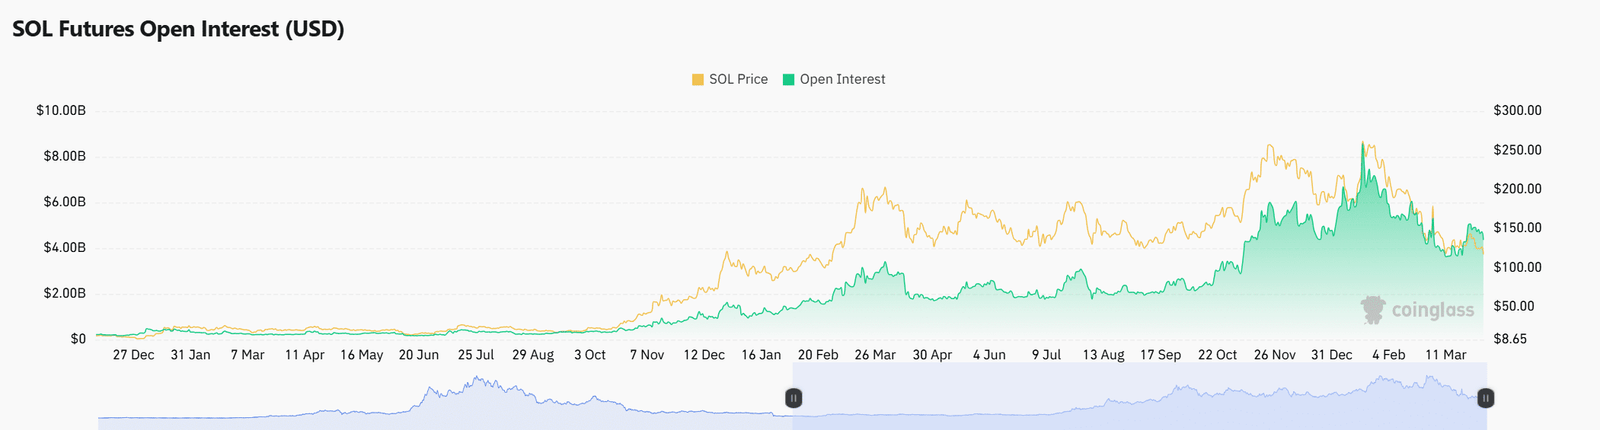1600x430 pixels.
Task: Click the green Open Interest legend swatch
Action: (x=788, y=79)
